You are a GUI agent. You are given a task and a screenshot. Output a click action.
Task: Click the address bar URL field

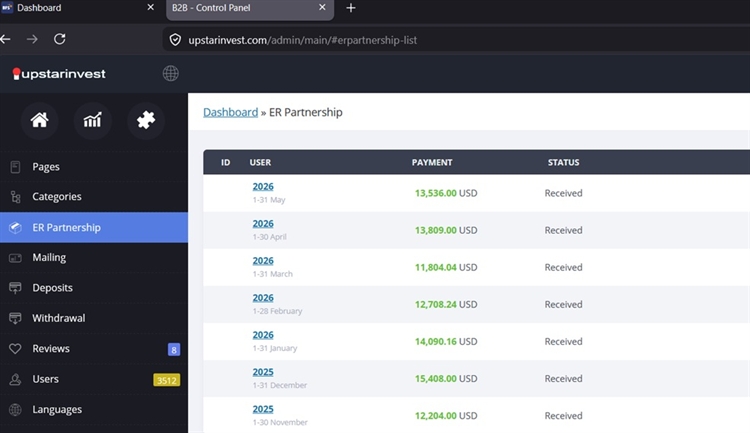point(457,40)
